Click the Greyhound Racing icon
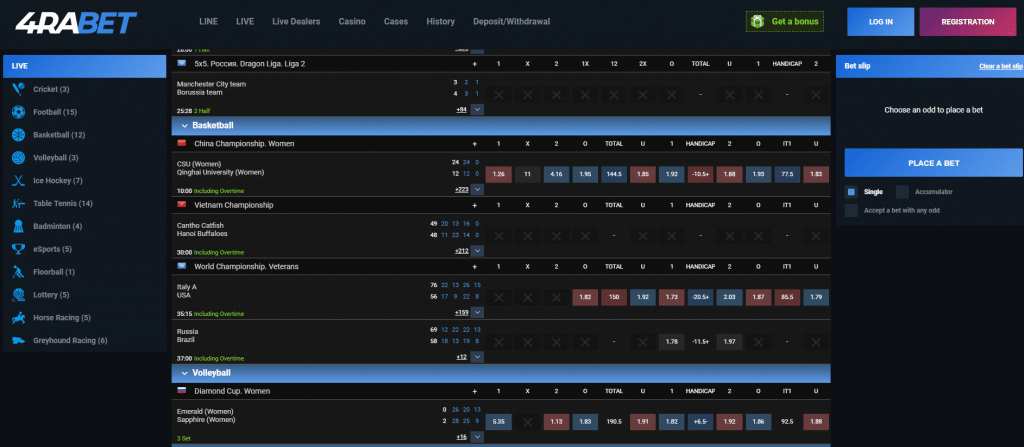 pos(18,340)
